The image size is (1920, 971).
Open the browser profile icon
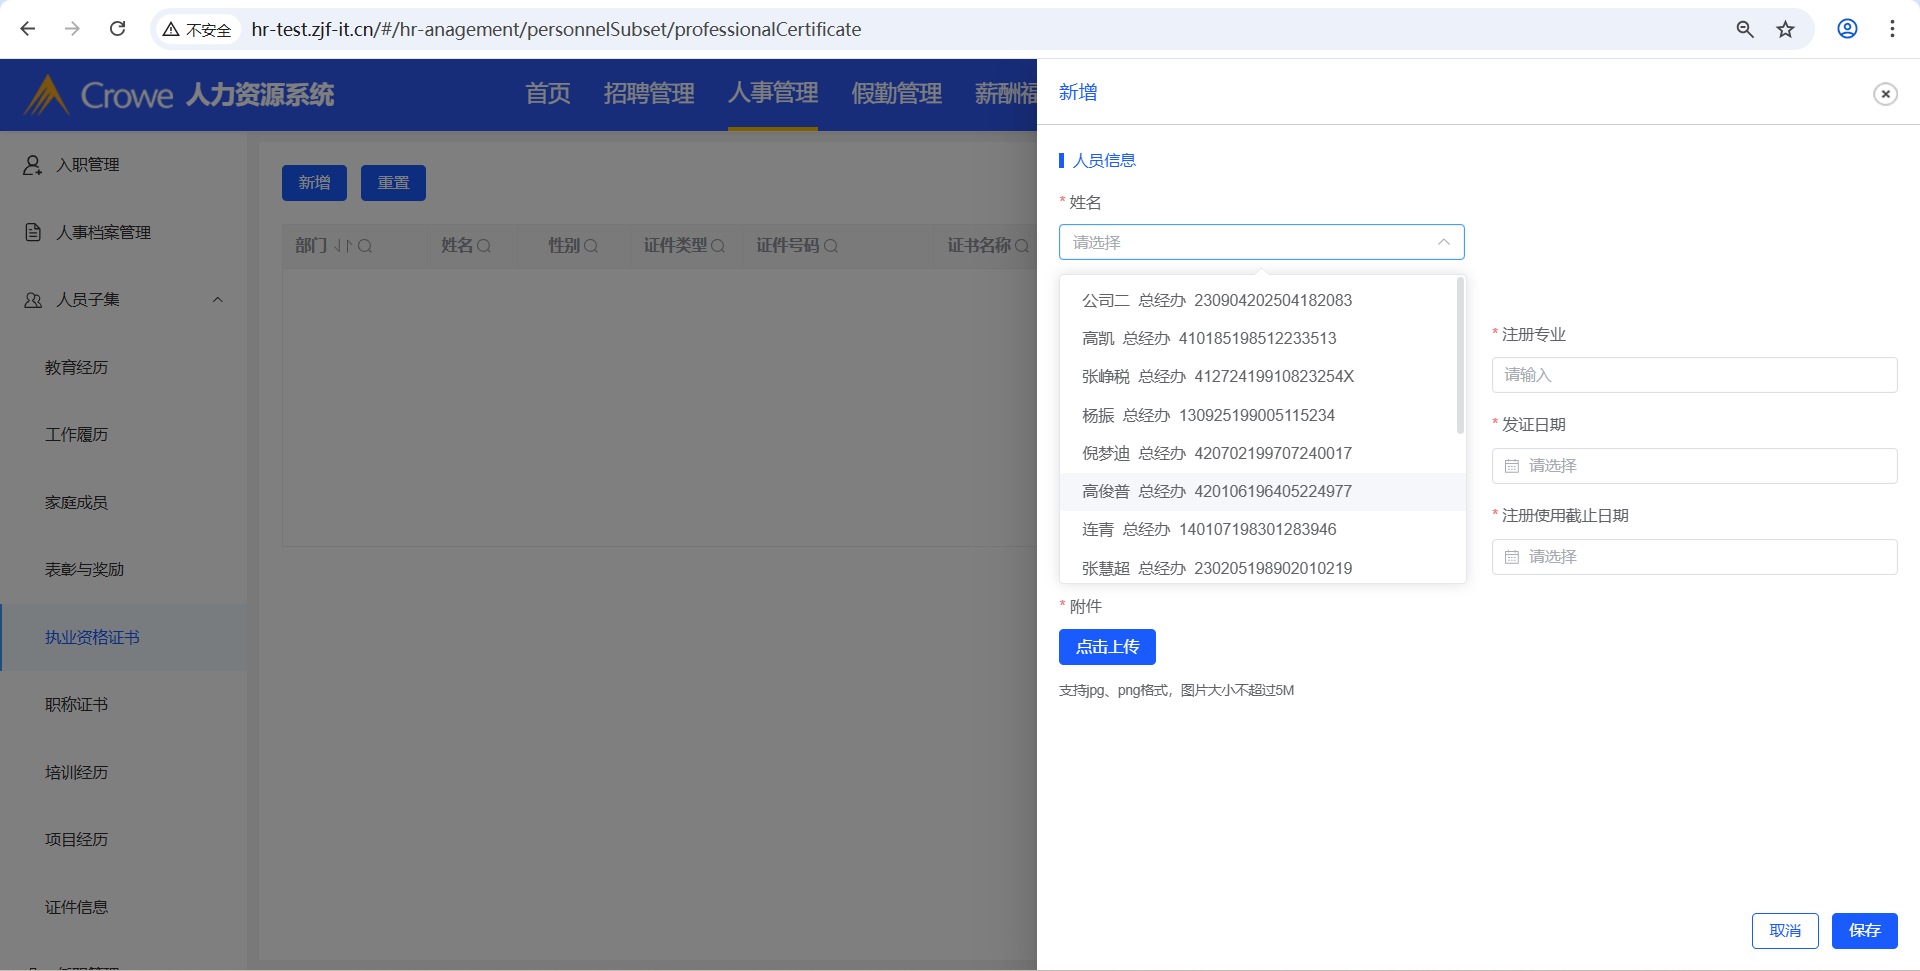1847,29
